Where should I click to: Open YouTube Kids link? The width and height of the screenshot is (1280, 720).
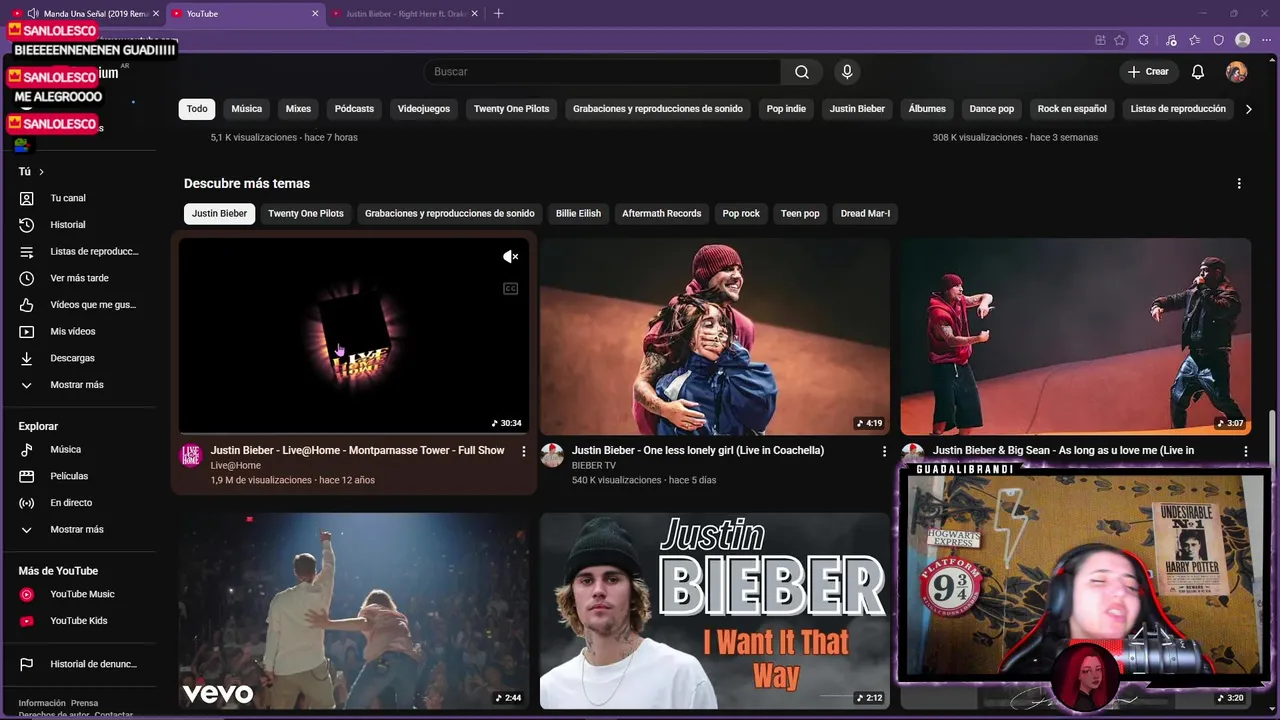(x=80, y=621)
